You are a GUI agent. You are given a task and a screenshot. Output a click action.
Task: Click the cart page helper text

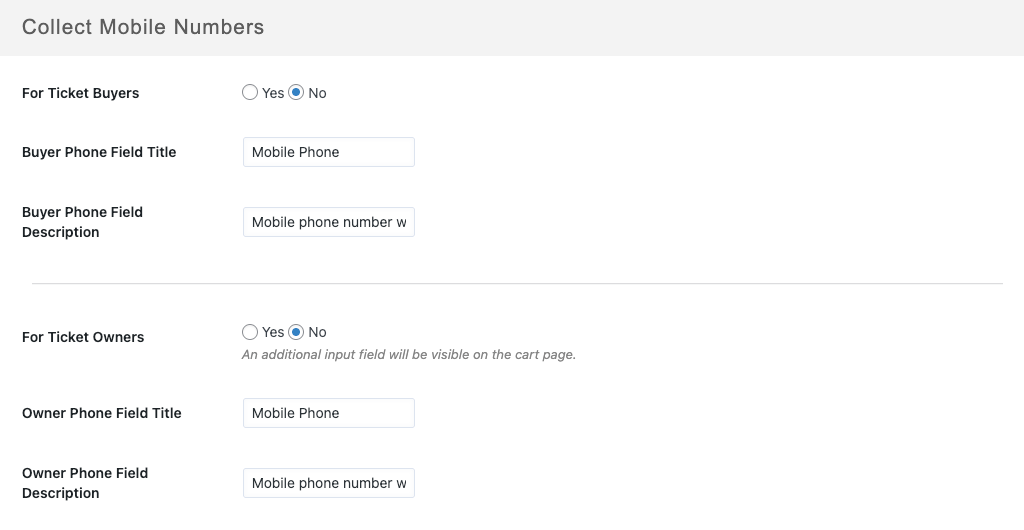point(408,354)
